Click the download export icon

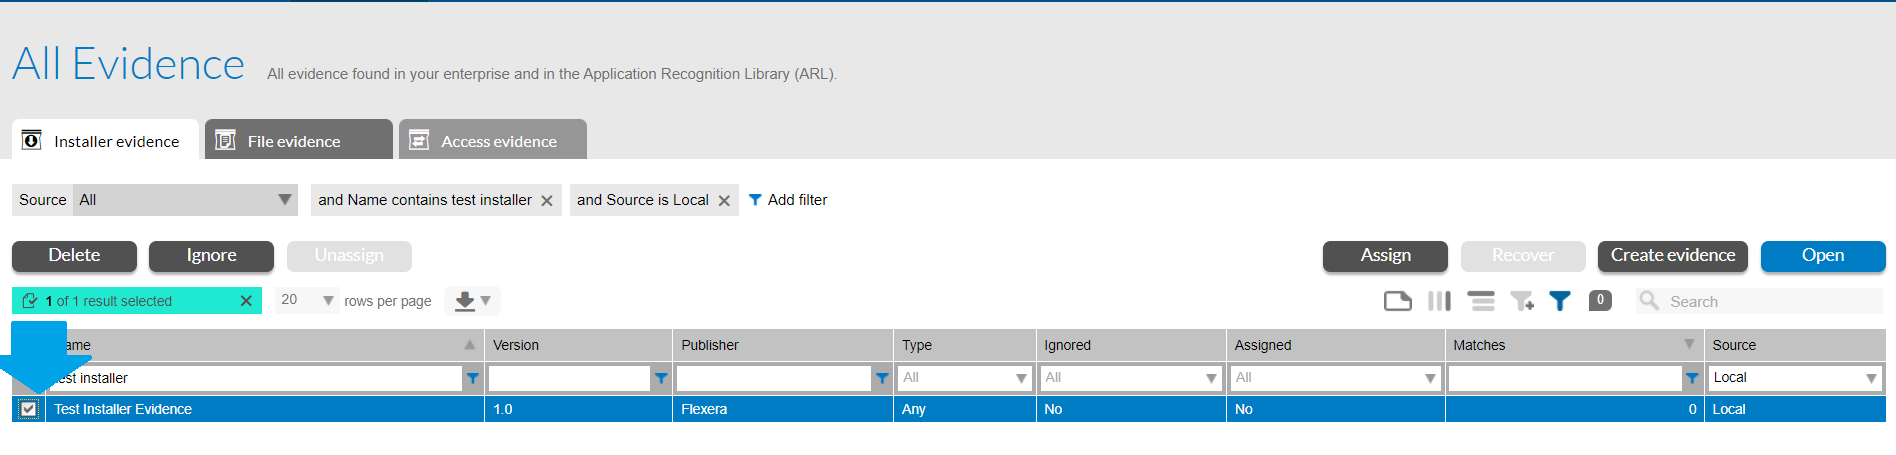tap(465, 301)
